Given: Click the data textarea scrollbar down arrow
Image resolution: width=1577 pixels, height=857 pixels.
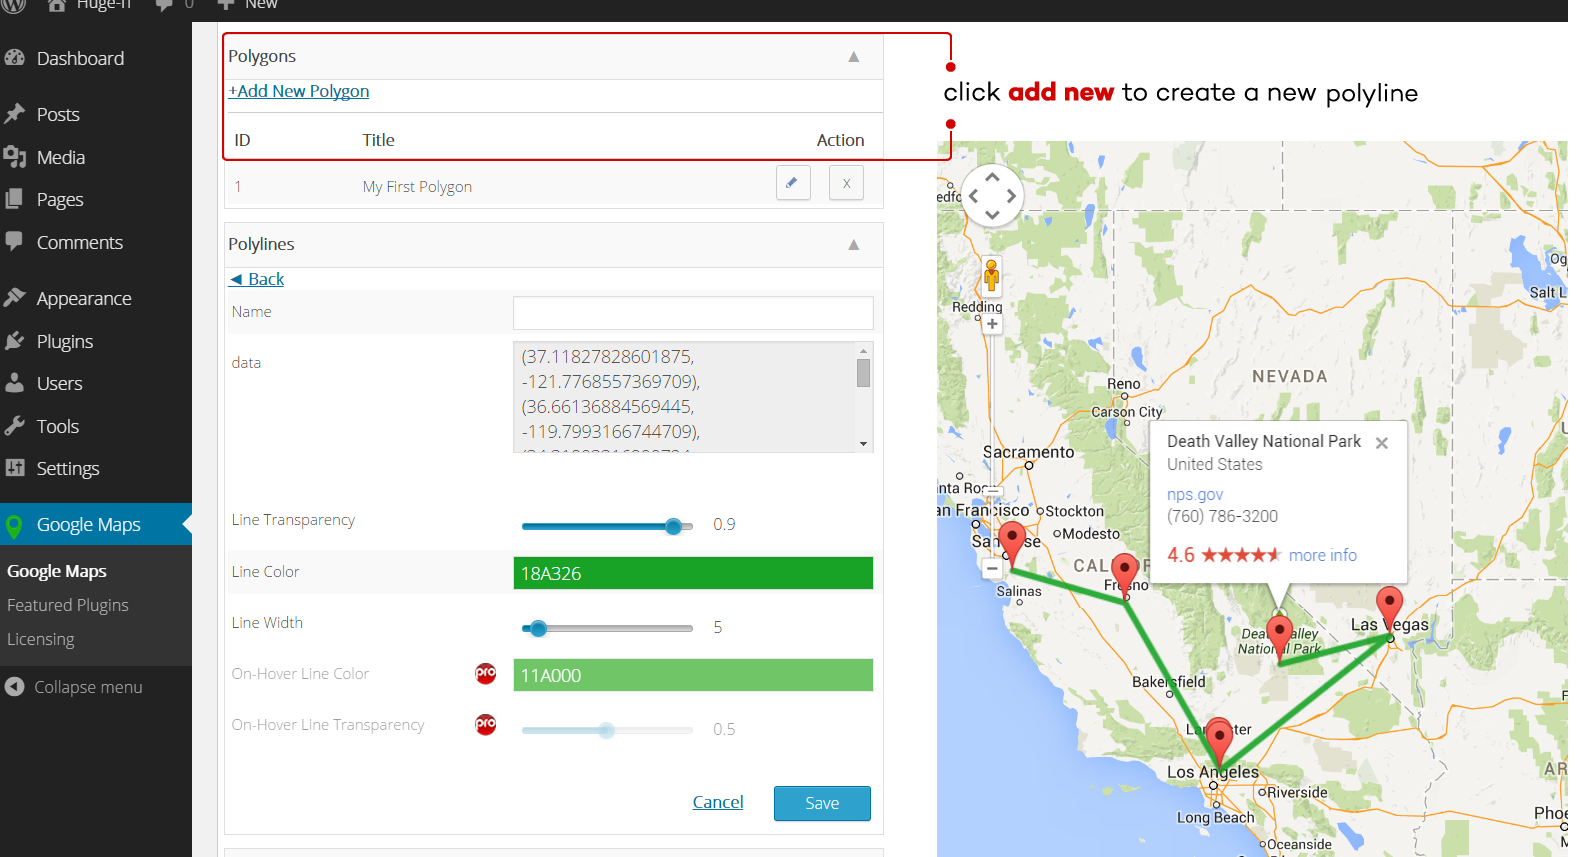Looking at the screenshot, I should tap(863, 444).
